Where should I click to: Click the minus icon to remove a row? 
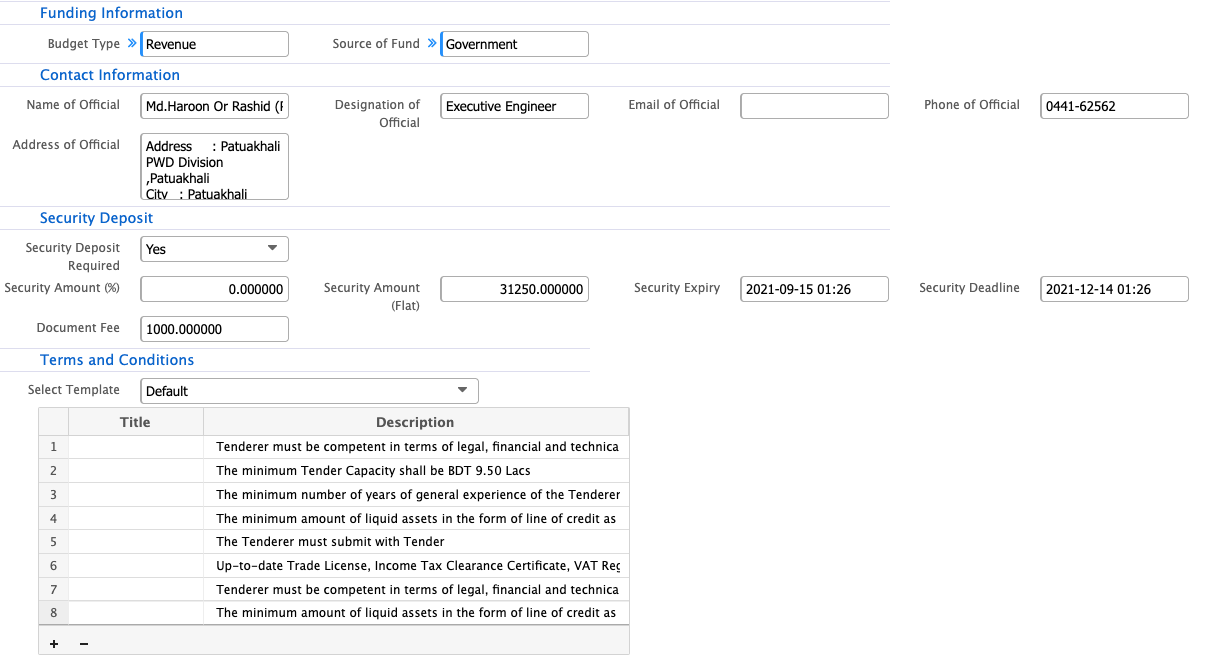click(x=83, y=644)
